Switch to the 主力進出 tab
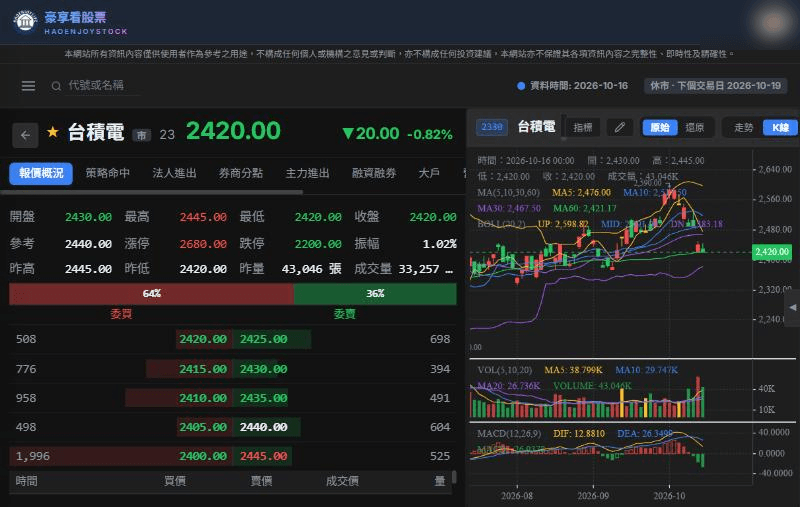Viewport: 800px width, 507px height. point(307,173)
